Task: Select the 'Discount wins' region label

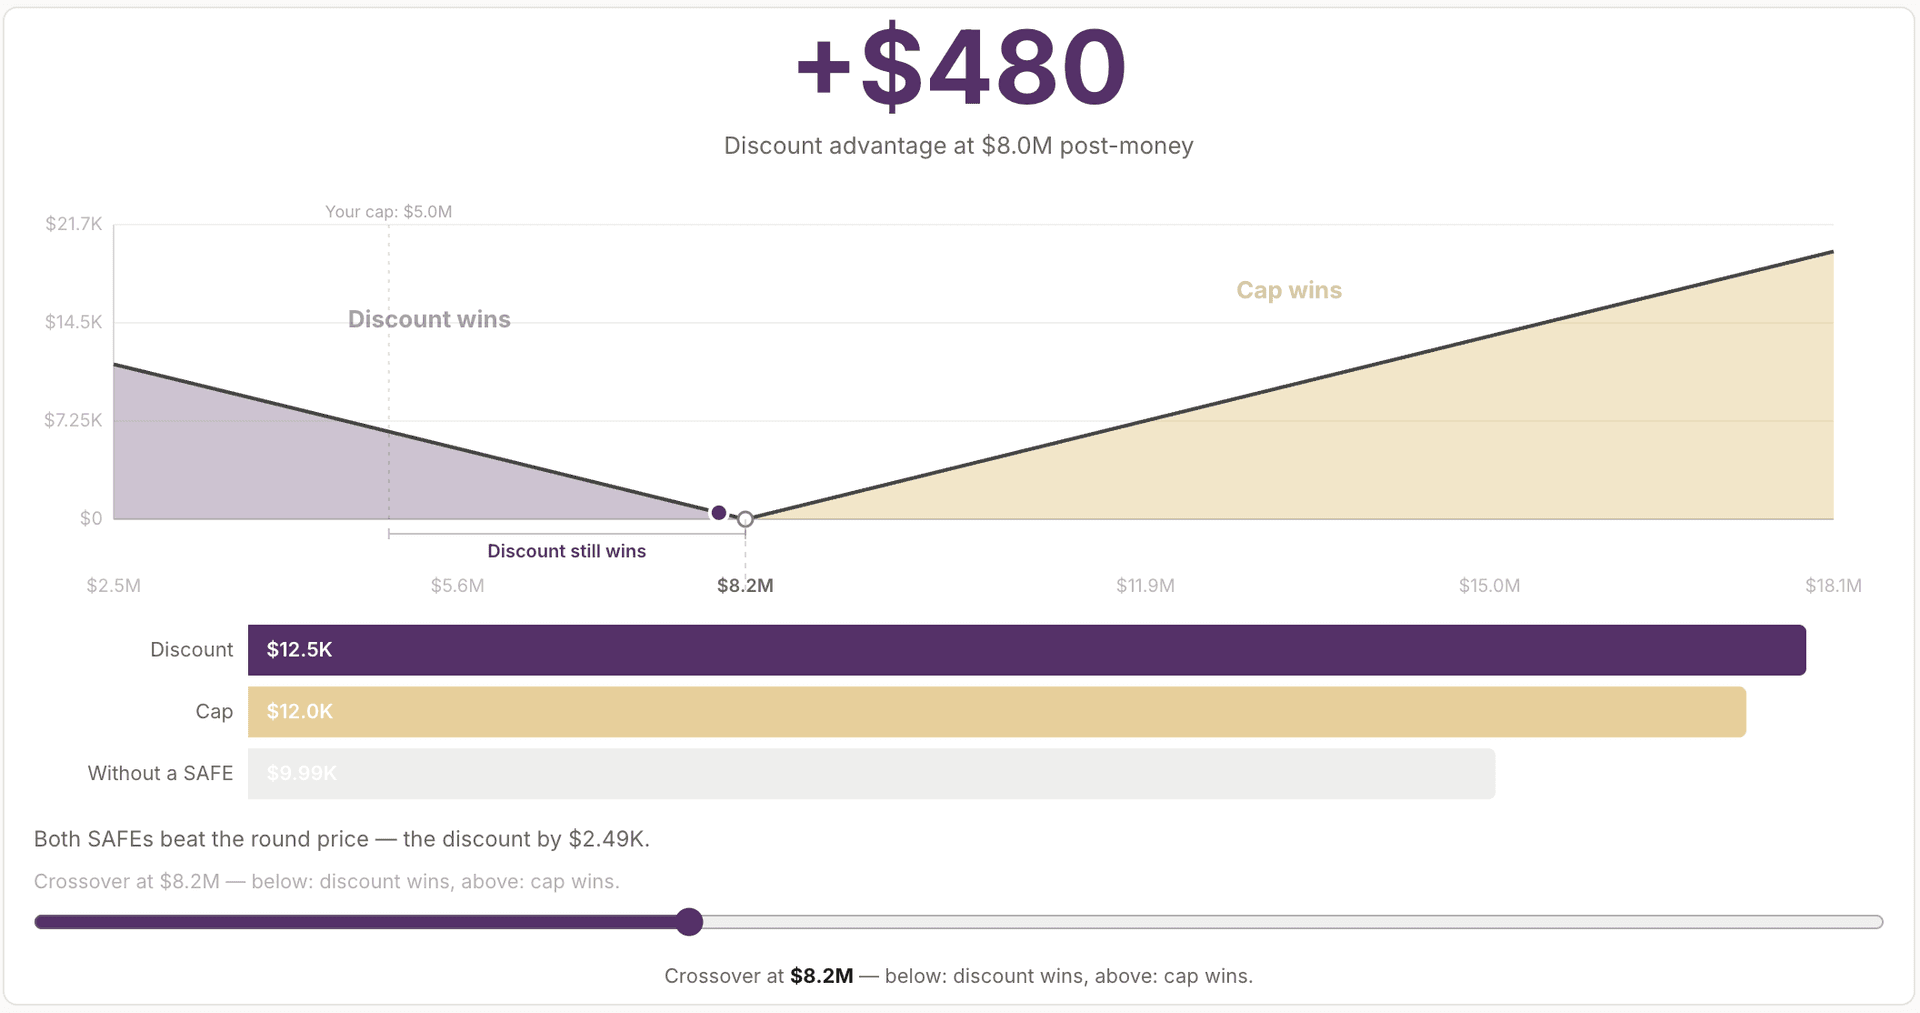Action: pos(429,319)
